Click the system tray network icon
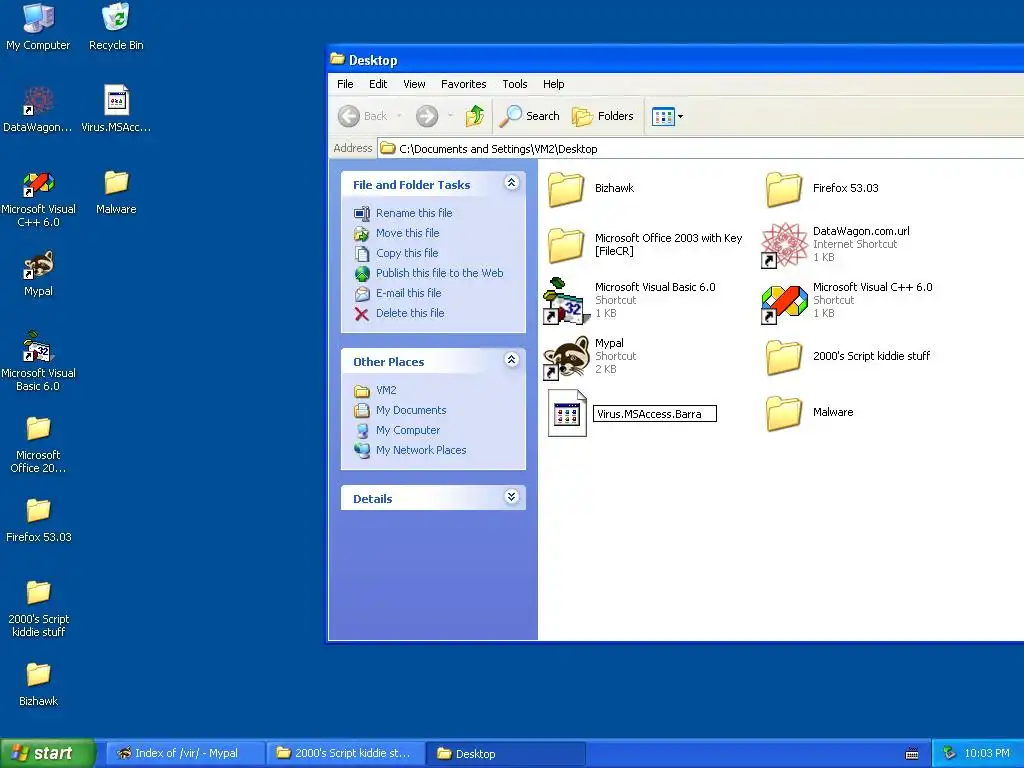Screen dimensions: 1024x768 pyautogui.click(x=949, y=754)
